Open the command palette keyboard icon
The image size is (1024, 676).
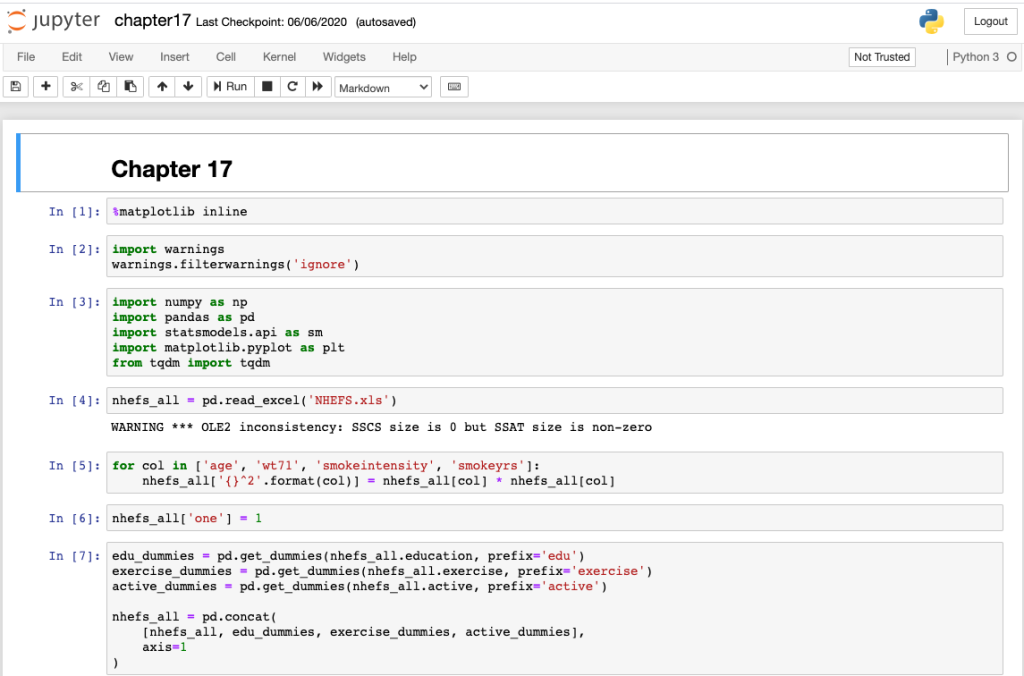pos(455,87)
